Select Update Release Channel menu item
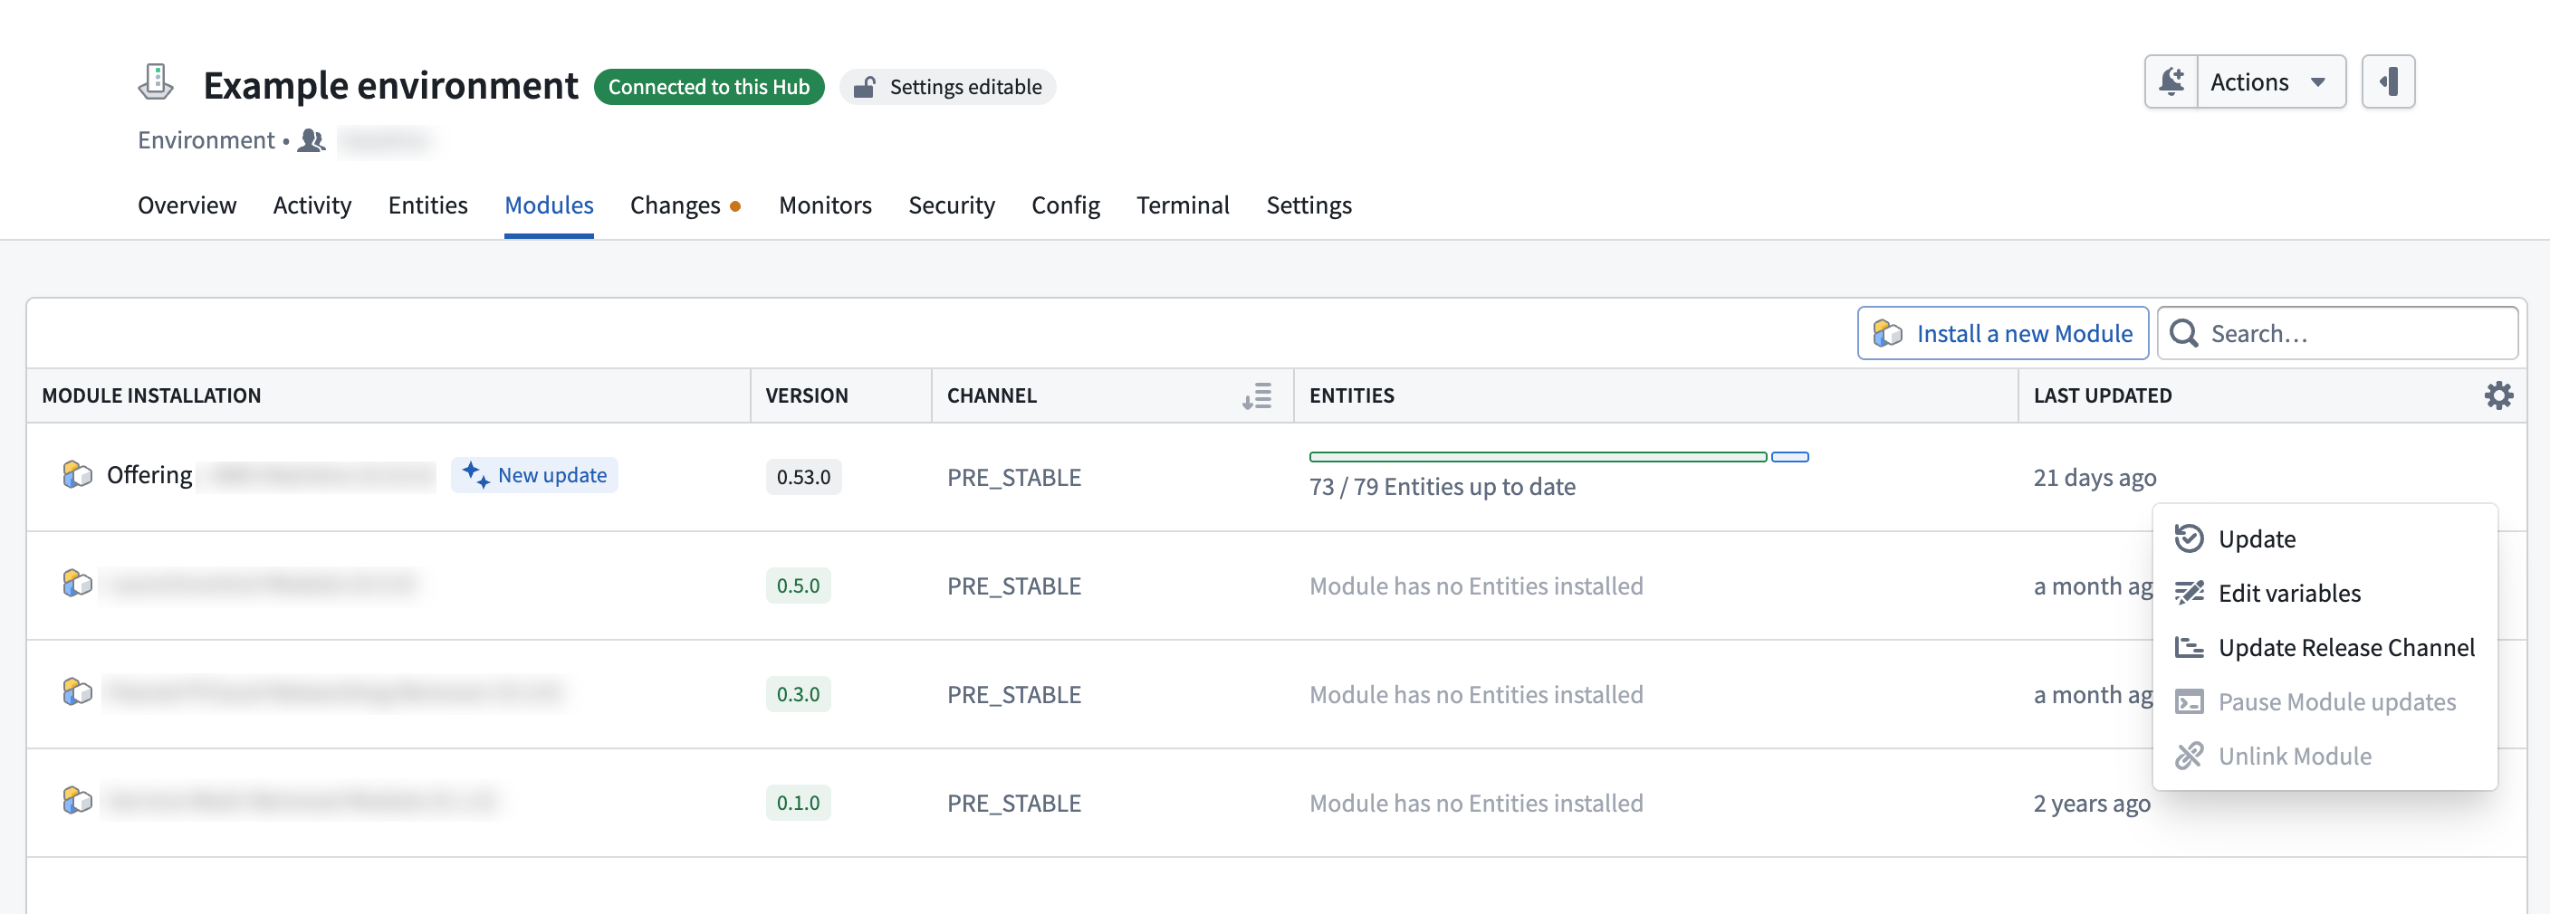 (2325, 648)
